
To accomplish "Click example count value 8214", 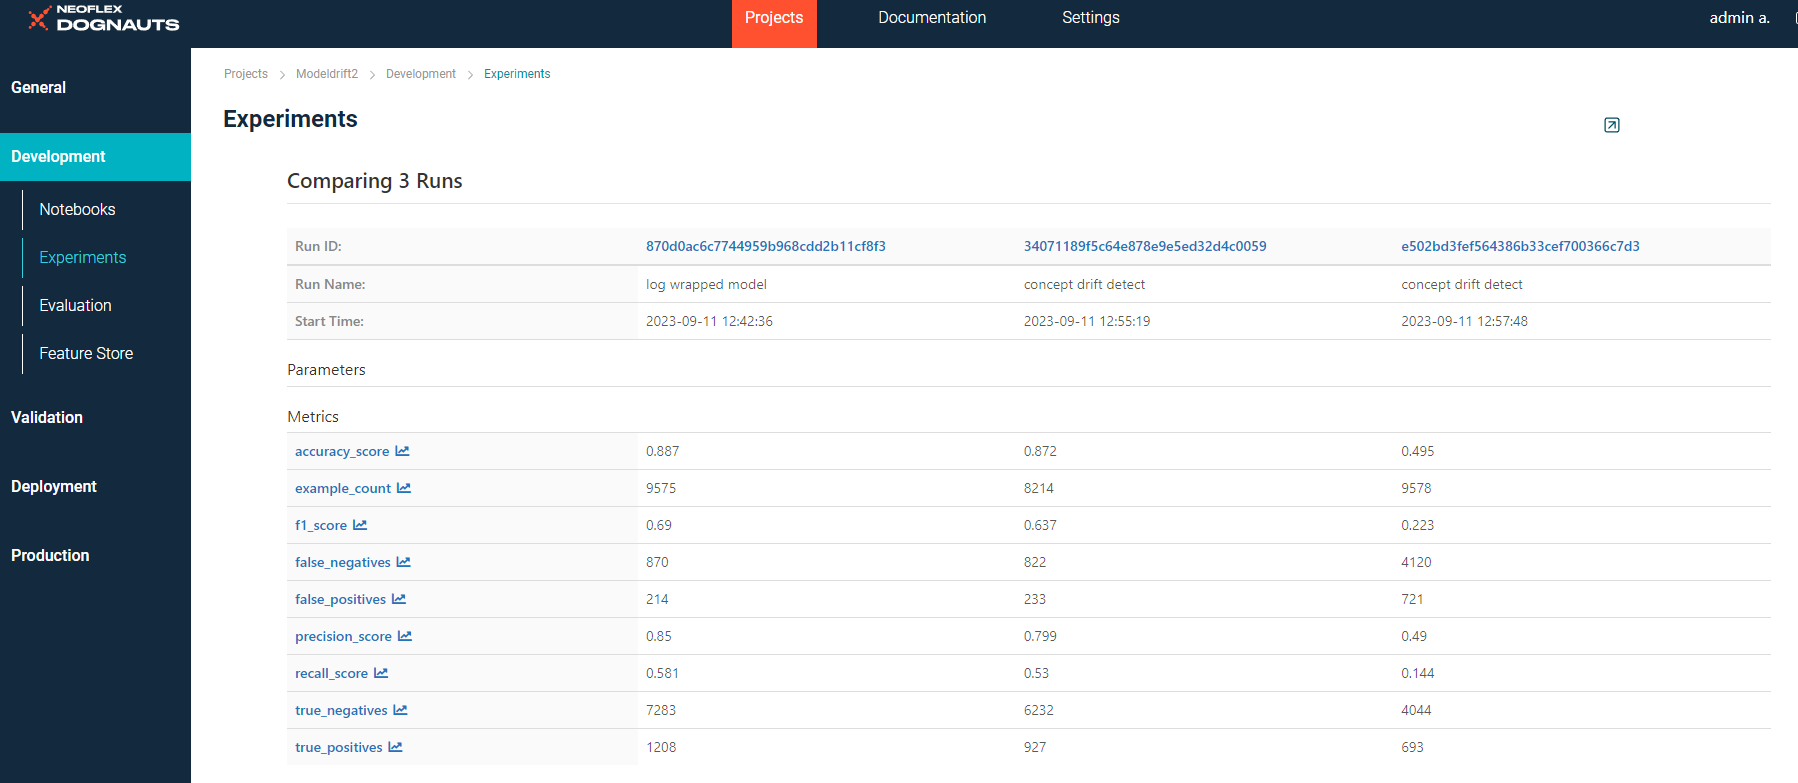I will 1038,488.
